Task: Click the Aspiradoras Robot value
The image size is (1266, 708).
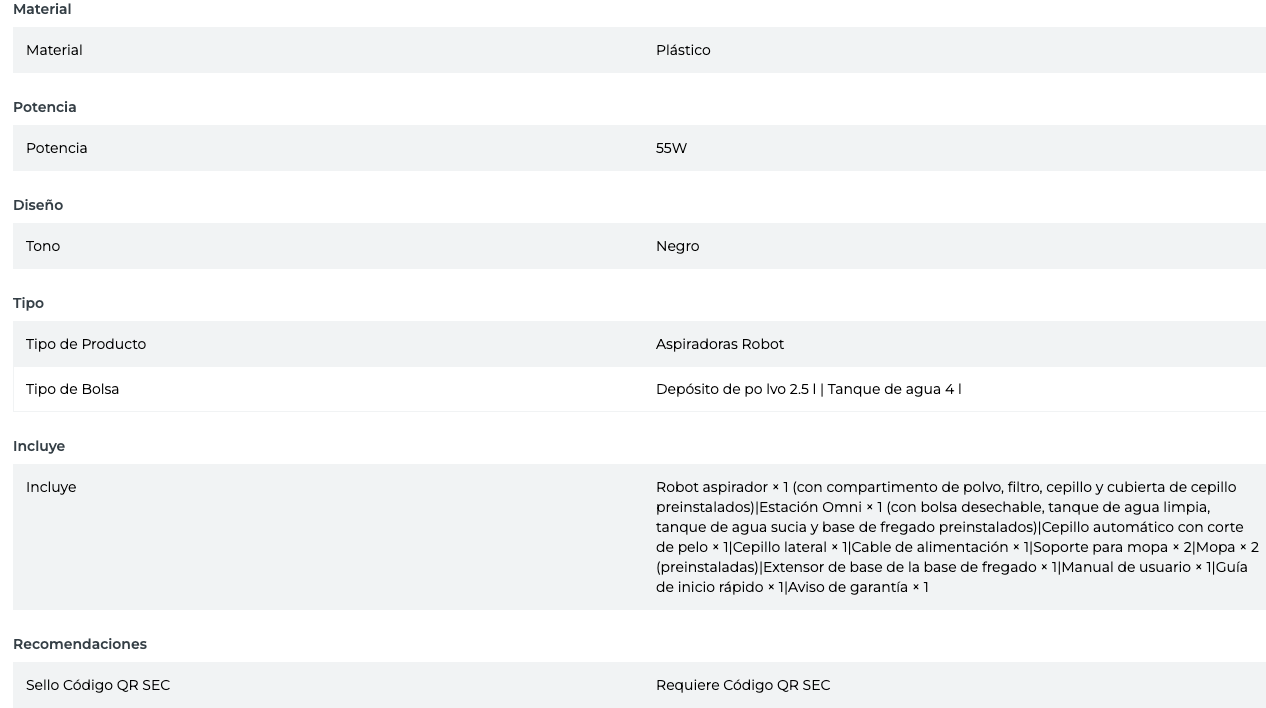Action: click(720, 344)
